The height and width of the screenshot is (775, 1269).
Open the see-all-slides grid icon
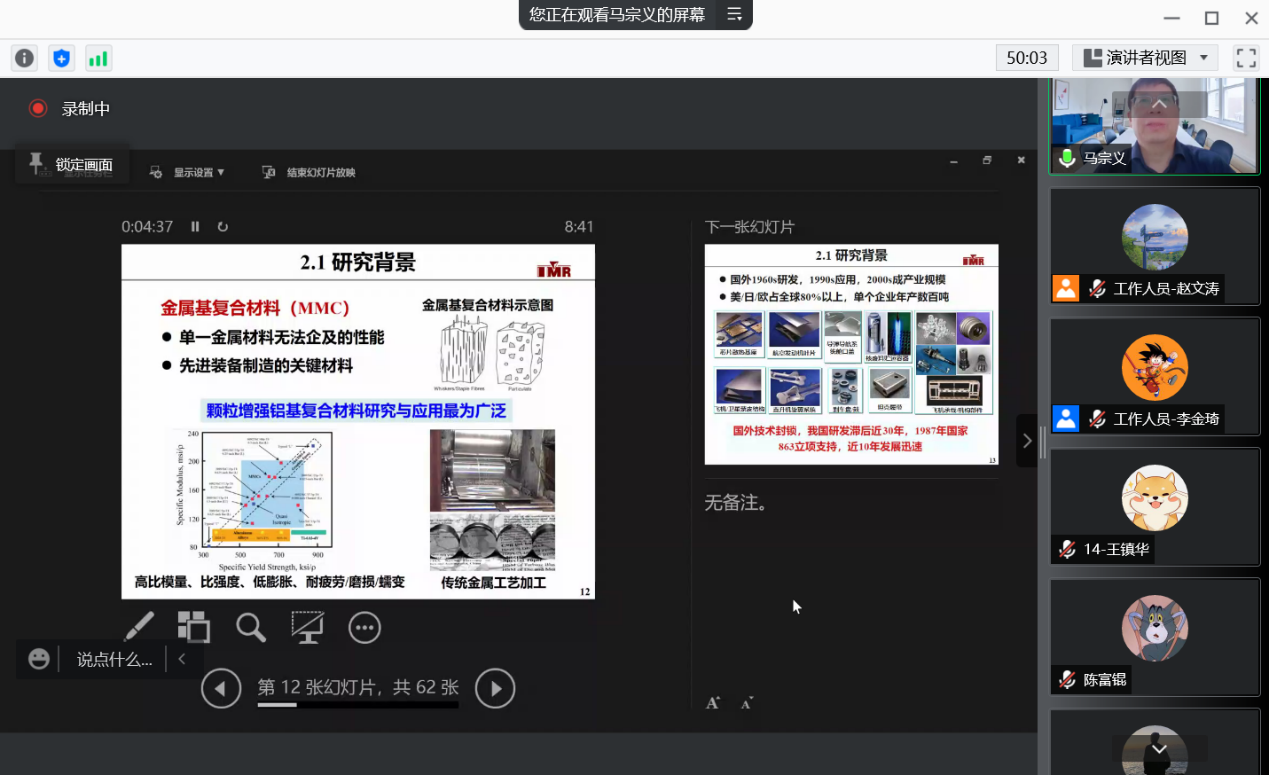tap(194, 627)
